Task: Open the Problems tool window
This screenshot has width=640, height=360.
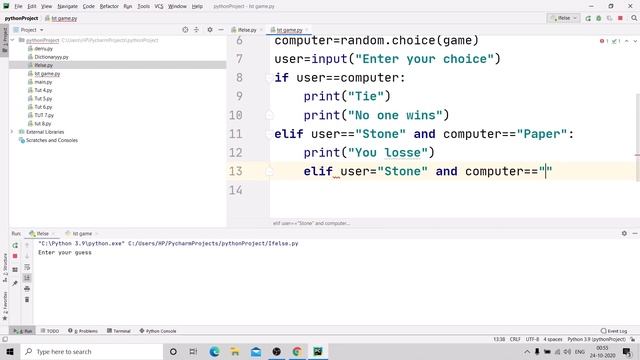Action: pyautogui.click(x=83, y=331)
